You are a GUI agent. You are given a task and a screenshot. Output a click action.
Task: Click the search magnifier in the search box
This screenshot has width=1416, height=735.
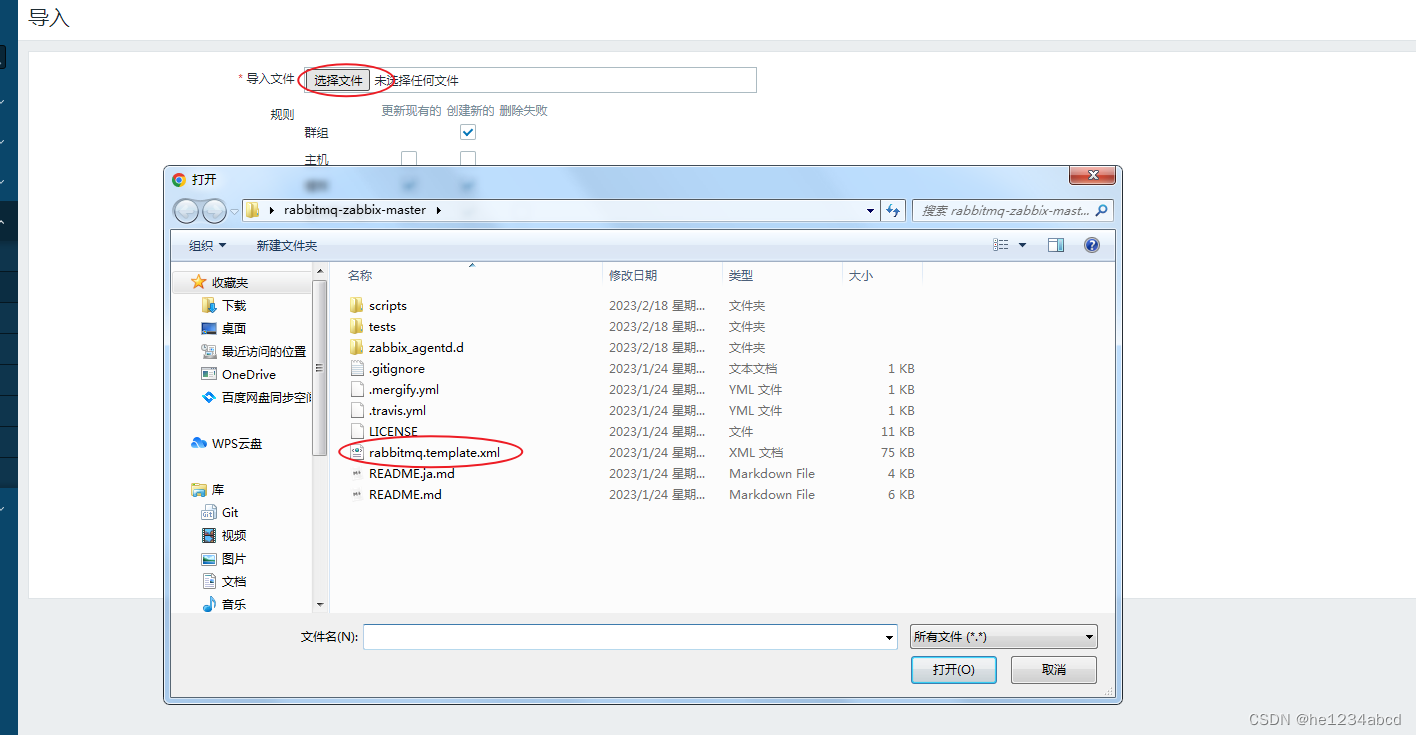[x=1100, y=210]
